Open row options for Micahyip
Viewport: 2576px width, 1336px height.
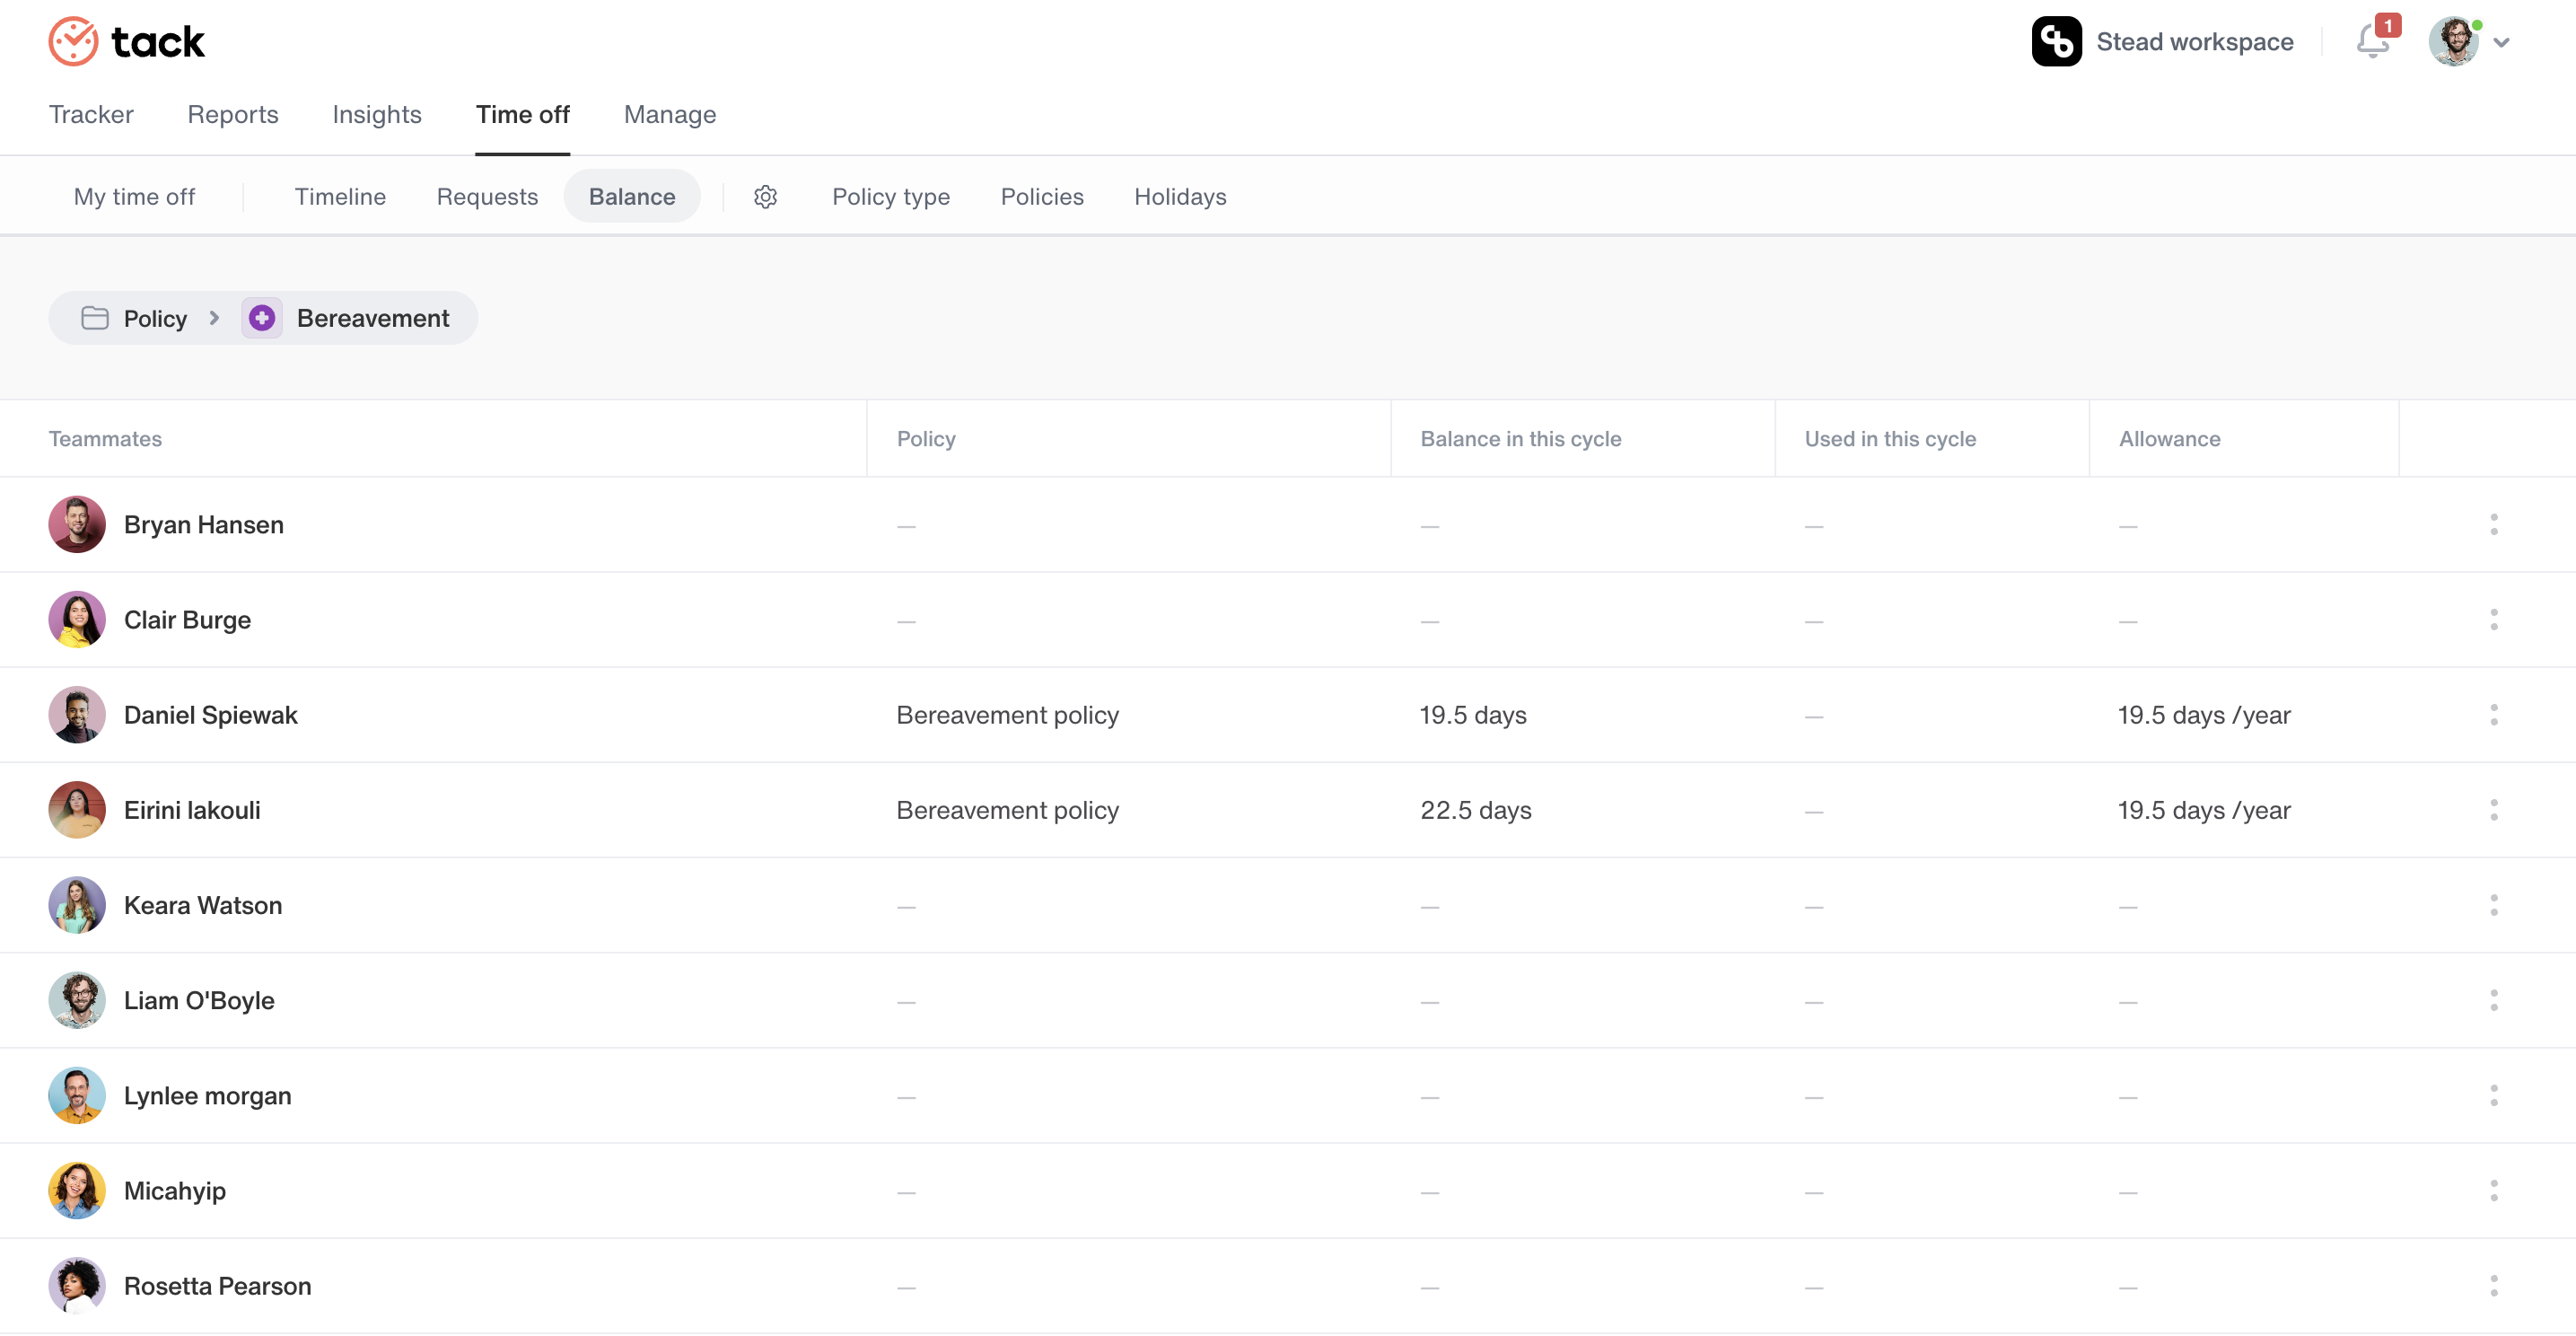pyautogui.click(x=2493, y=1190)
